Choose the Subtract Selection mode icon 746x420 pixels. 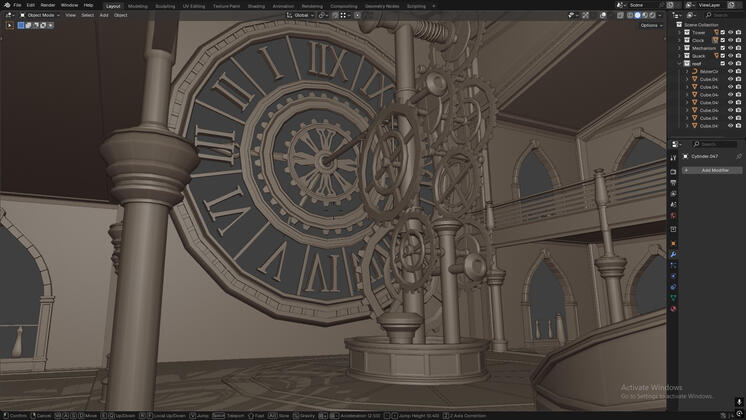pos(36,25)
